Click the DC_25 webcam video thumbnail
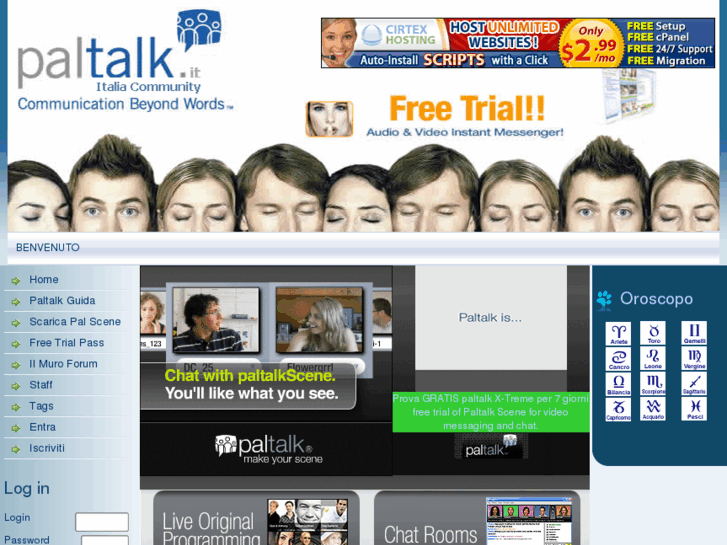This screenshot has height=545, width=727. click(216, 321)
